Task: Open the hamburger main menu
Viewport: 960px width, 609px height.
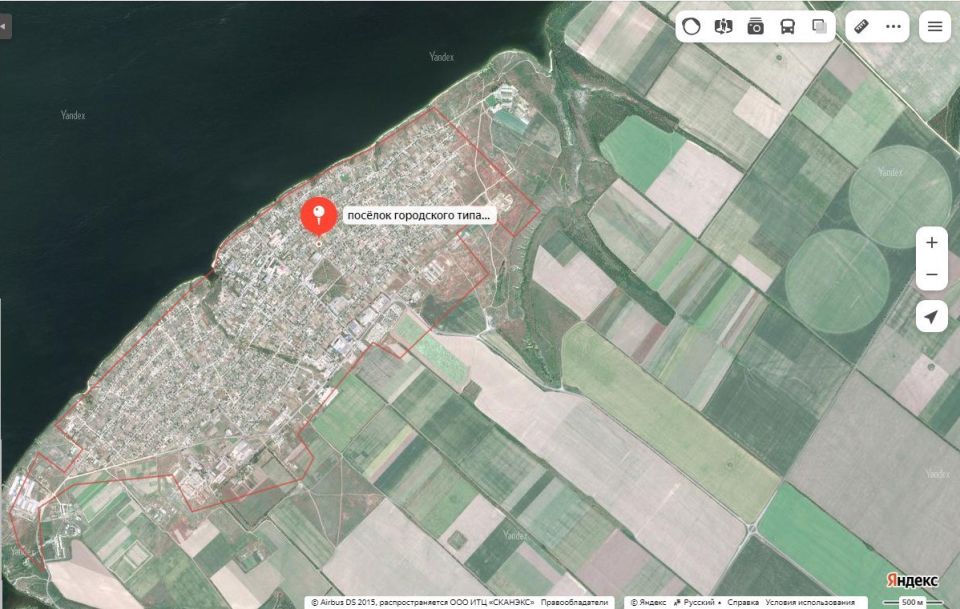Action: 935,26
